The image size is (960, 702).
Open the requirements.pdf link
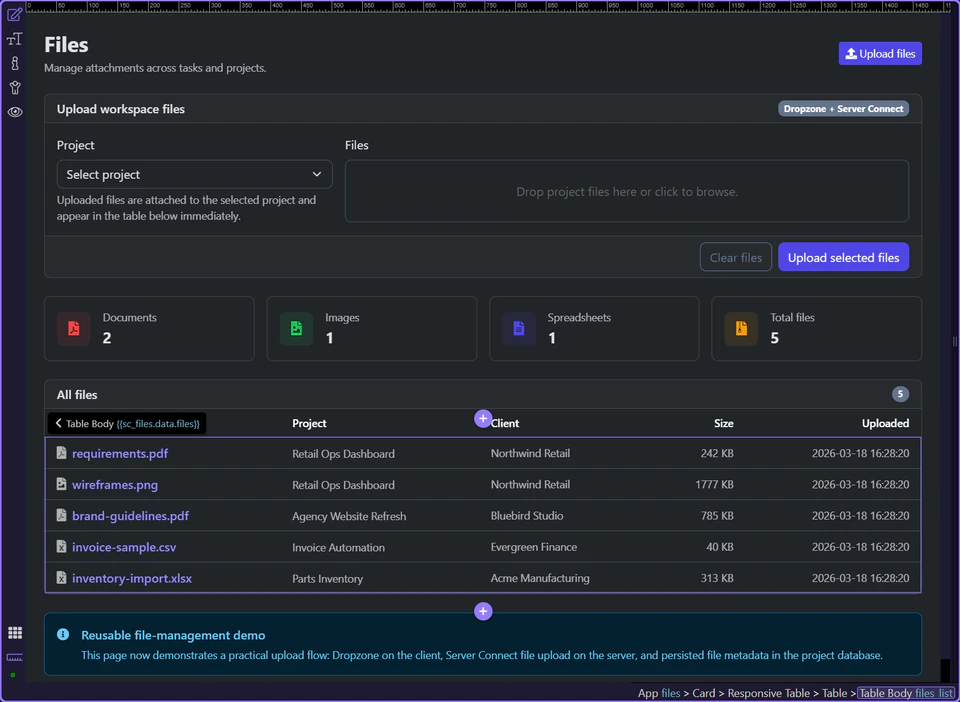[x=119, y=453]
